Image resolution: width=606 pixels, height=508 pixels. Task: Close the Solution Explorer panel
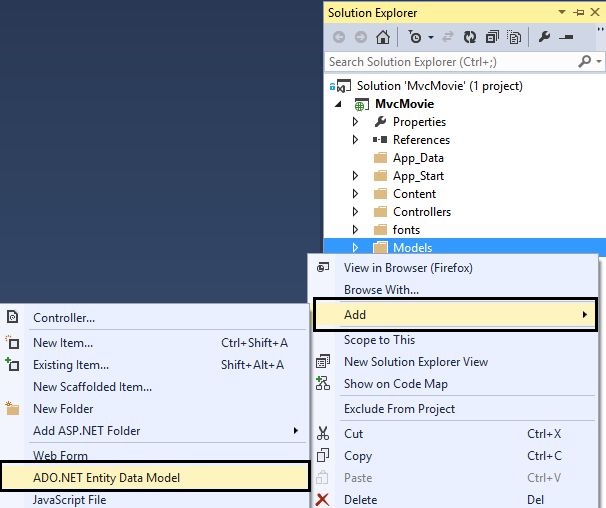[595, 12]
